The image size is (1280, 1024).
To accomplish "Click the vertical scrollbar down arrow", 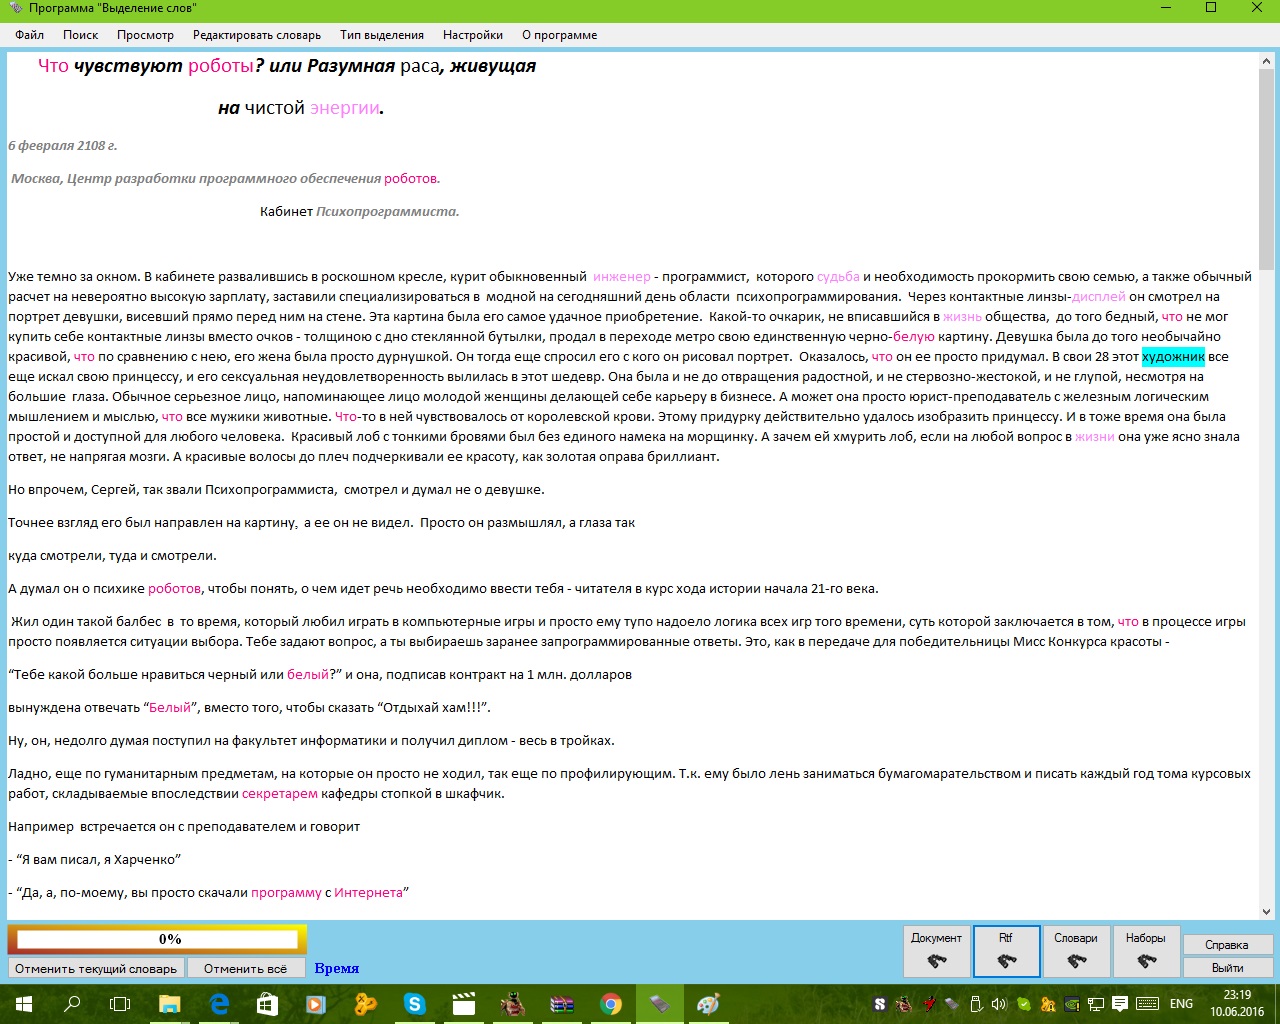I will (1266, 912).
